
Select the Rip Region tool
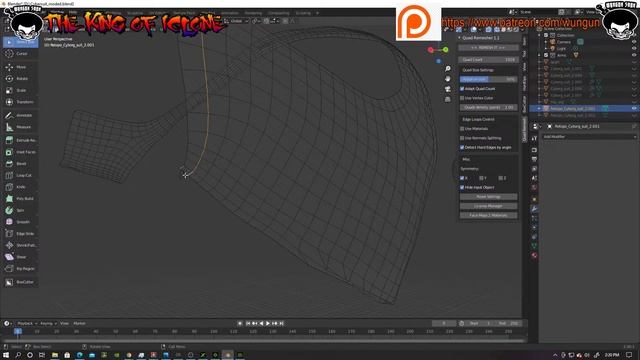20,269
